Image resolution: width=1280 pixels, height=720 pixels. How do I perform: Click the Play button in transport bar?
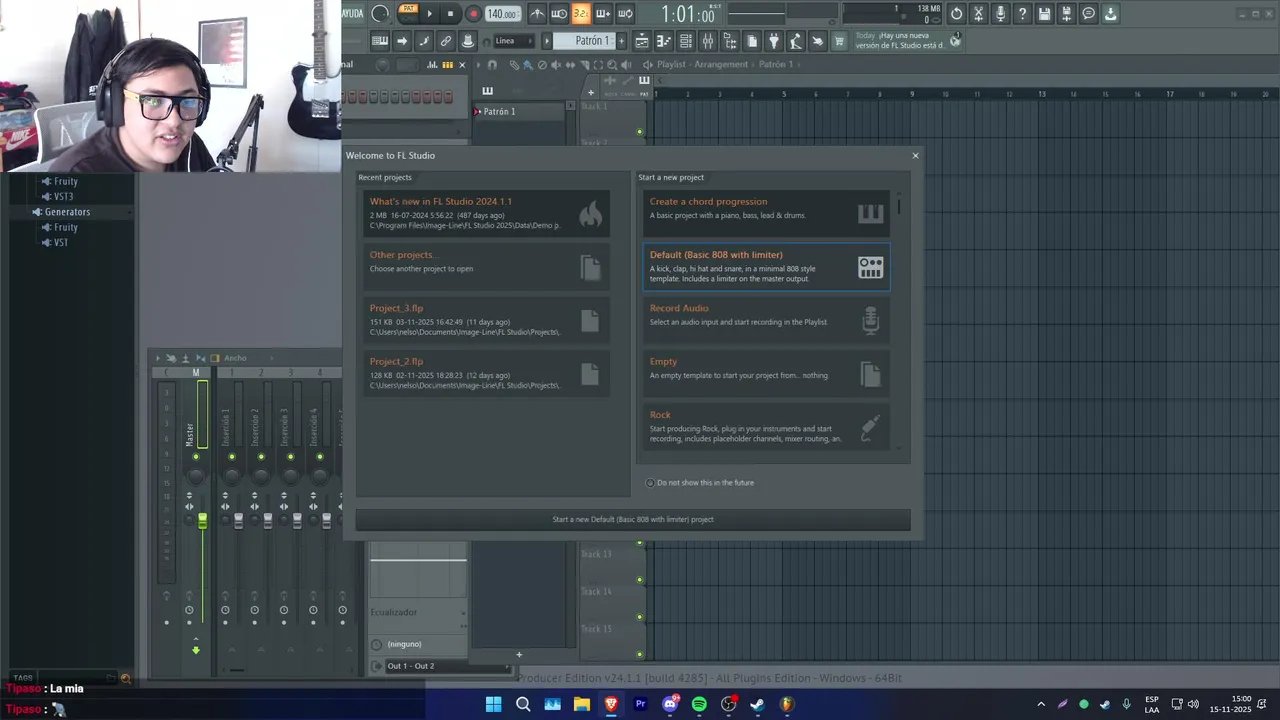430,14
